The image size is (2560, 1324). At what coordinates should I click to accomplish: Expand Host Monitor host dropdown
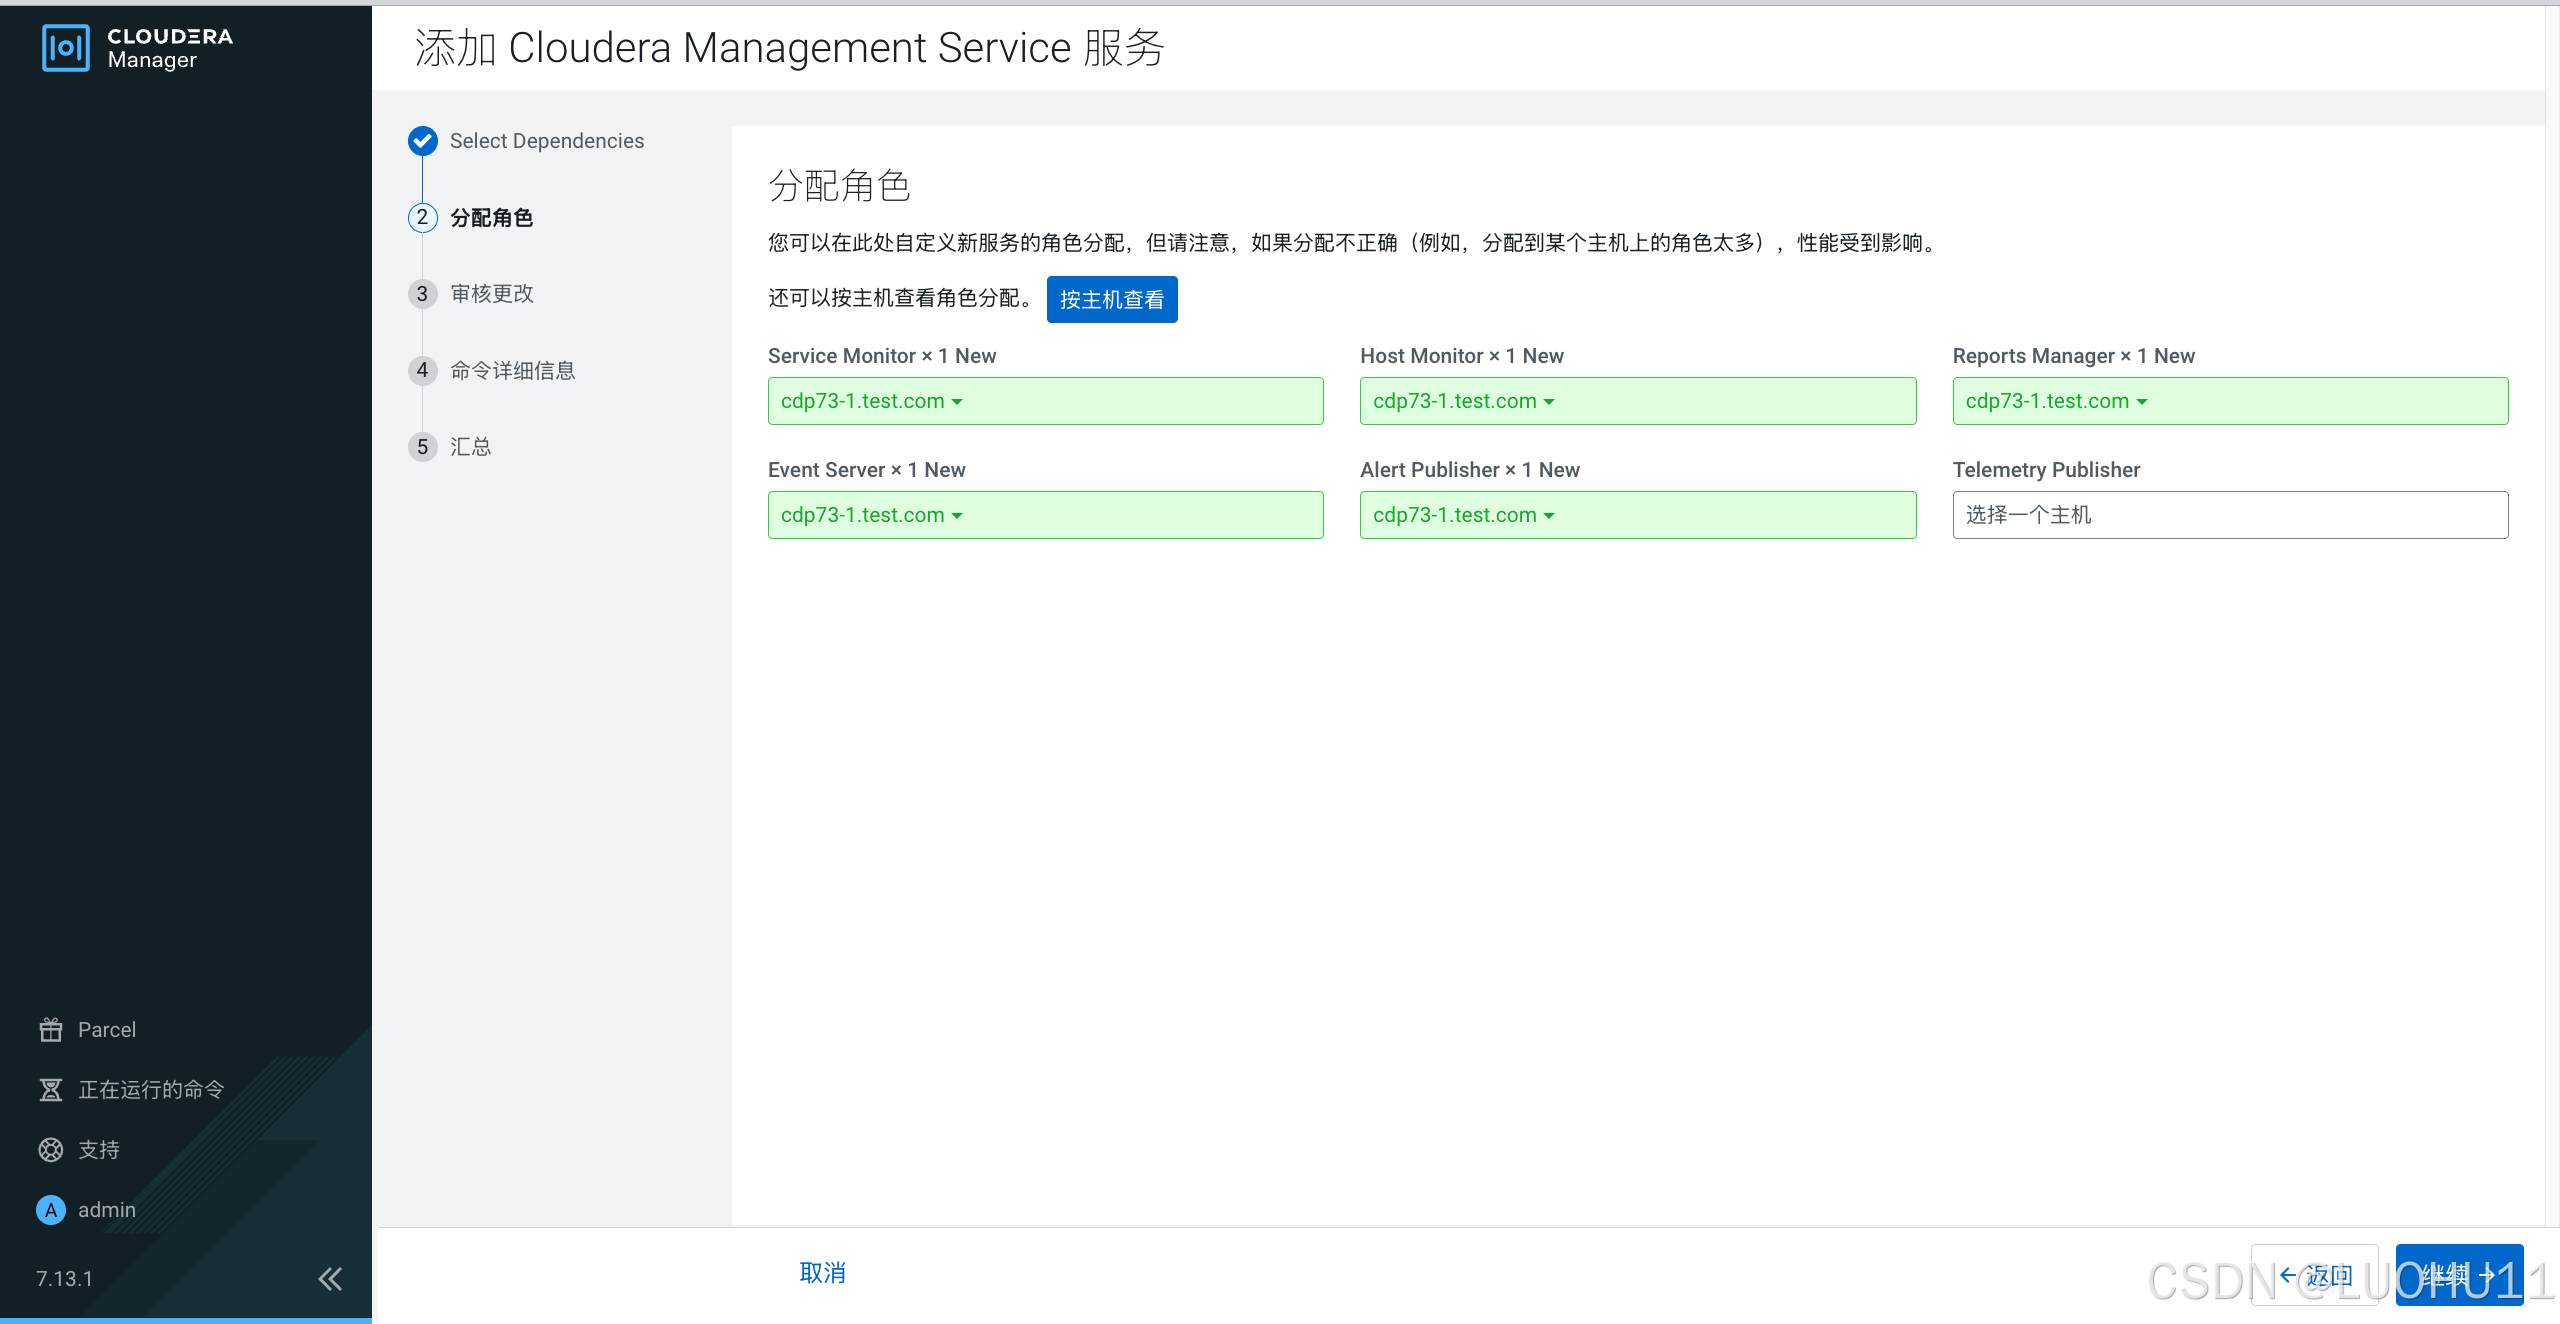(1463, 402)
